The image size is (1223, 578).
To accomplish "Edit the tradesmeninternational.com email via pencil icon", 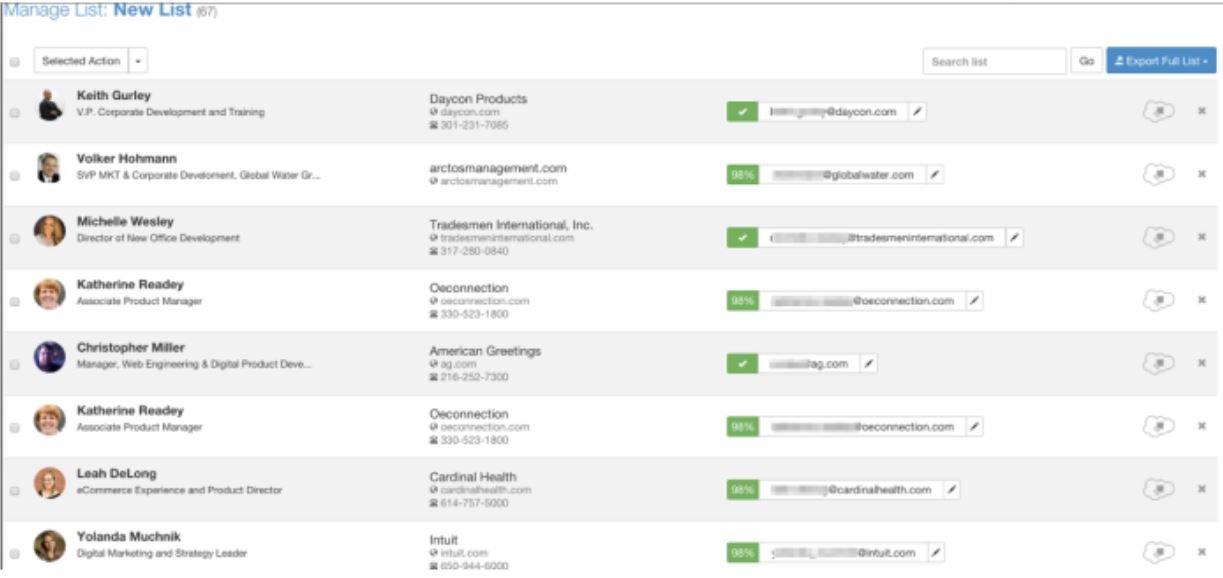I will tap(1014, 238).
